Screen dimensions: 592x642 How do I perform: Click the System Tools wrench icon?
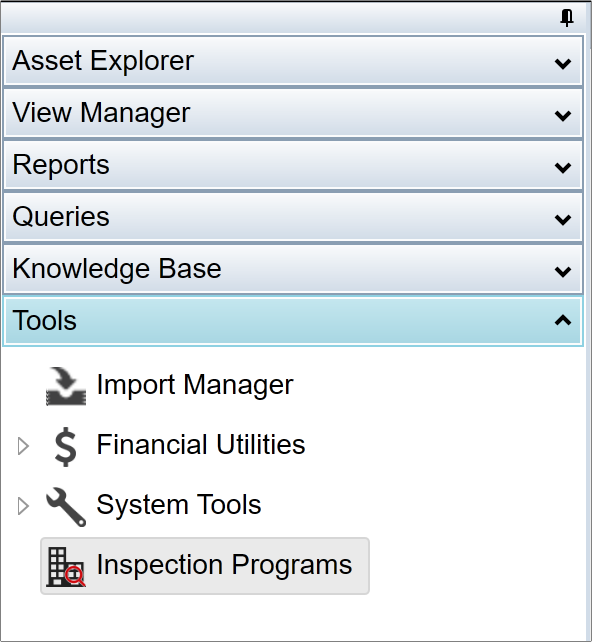tap(66, 506)
